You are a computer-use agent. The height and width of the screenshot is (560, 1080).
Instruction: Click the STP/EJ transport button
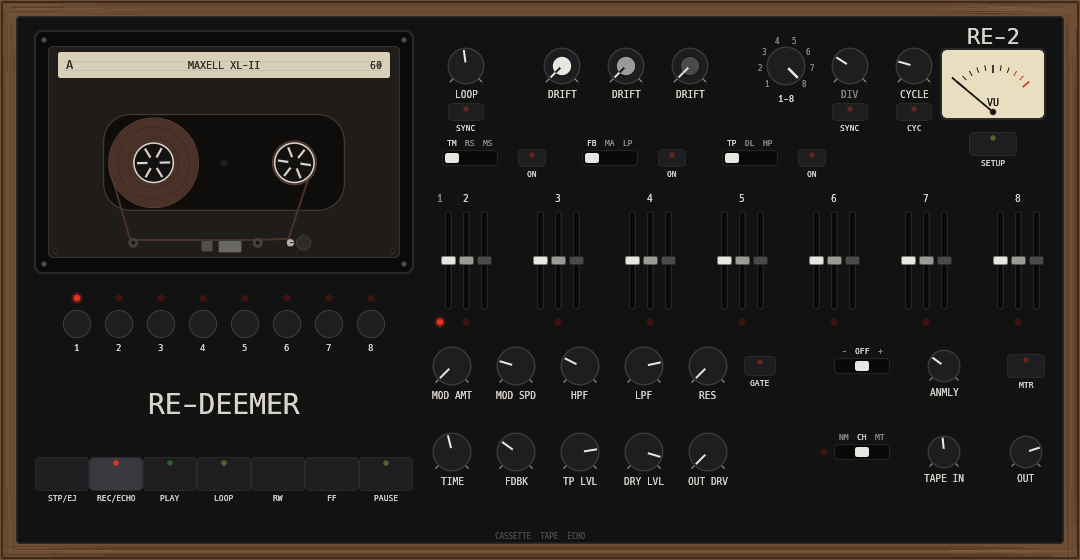[x=62, y=474]
